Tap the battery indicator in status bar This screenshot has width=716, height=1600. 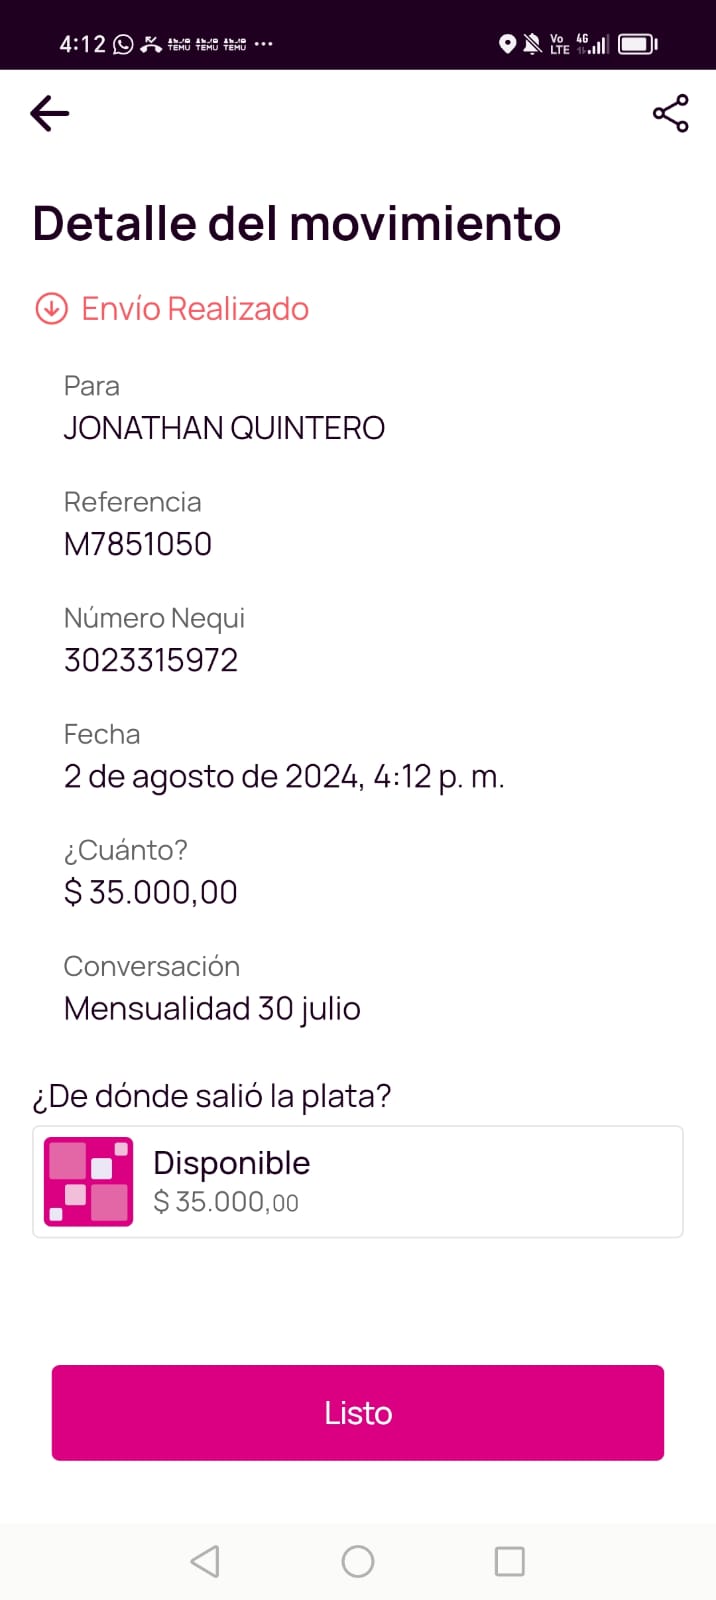(x=637, y=44)
